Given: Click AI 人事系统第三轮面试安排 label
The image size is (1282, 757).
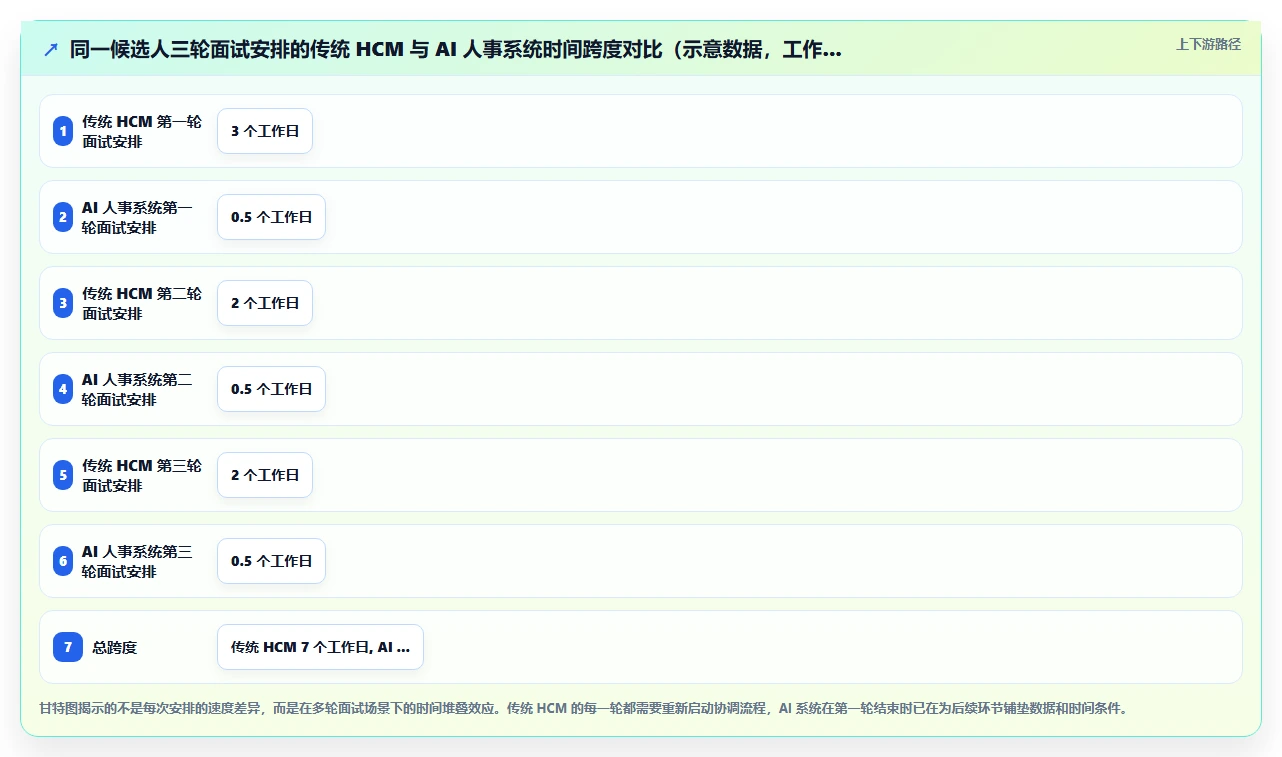Looking at the screenshot, I should [138, 561].
